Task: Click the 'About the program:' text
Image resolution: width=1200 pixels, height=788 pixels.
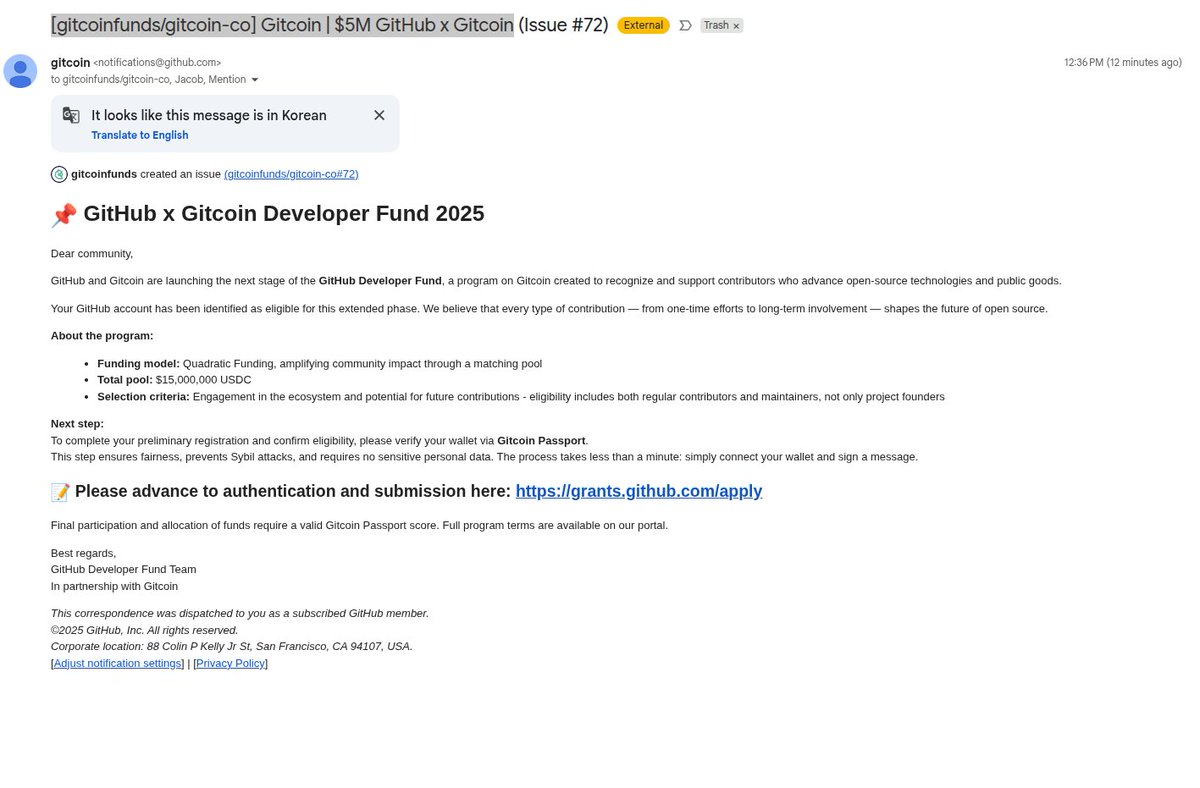Action: pyautogui.click(x=102, y=336)
